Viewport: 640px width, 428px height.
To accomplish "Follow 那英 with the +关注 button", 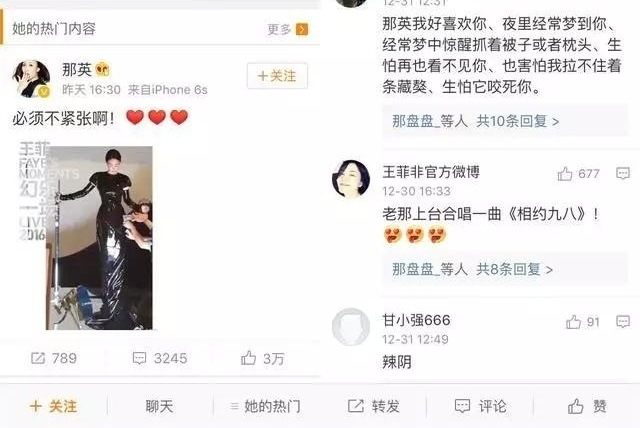I will tap(277, 76).
